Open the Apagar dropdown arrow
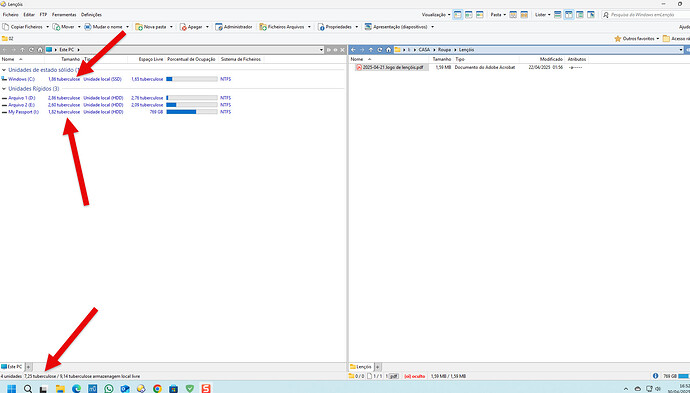Viewport: 690px width, 393px height. coord(207,27)
